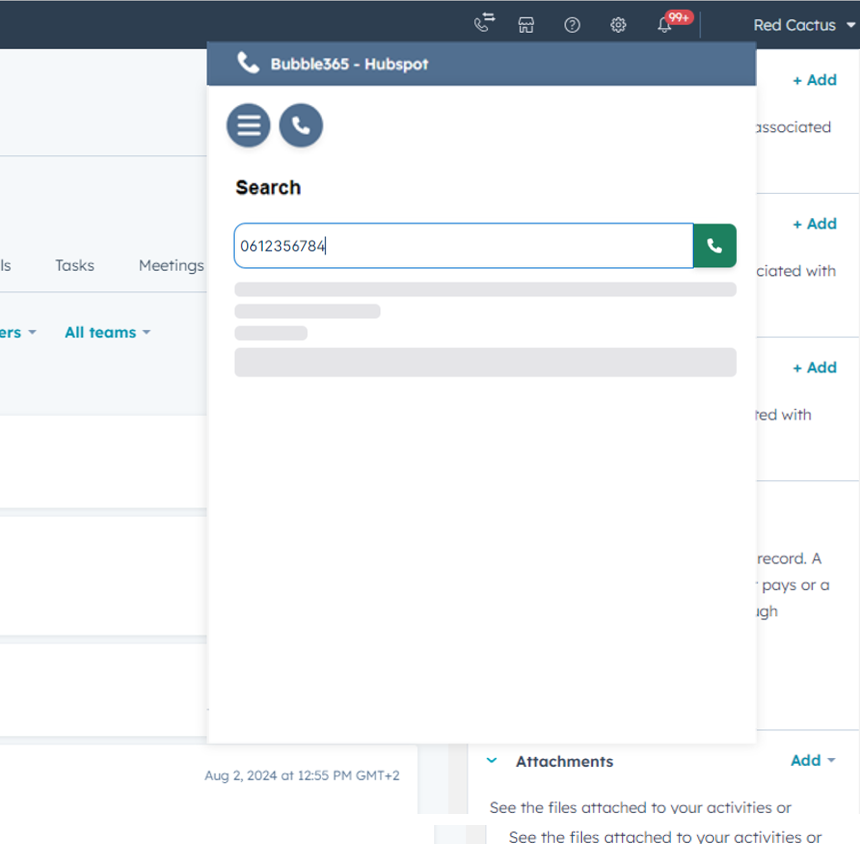Screen dimensions: 860x844
Task: Click the search field containing 0612356784
Action: coord(463,246)
